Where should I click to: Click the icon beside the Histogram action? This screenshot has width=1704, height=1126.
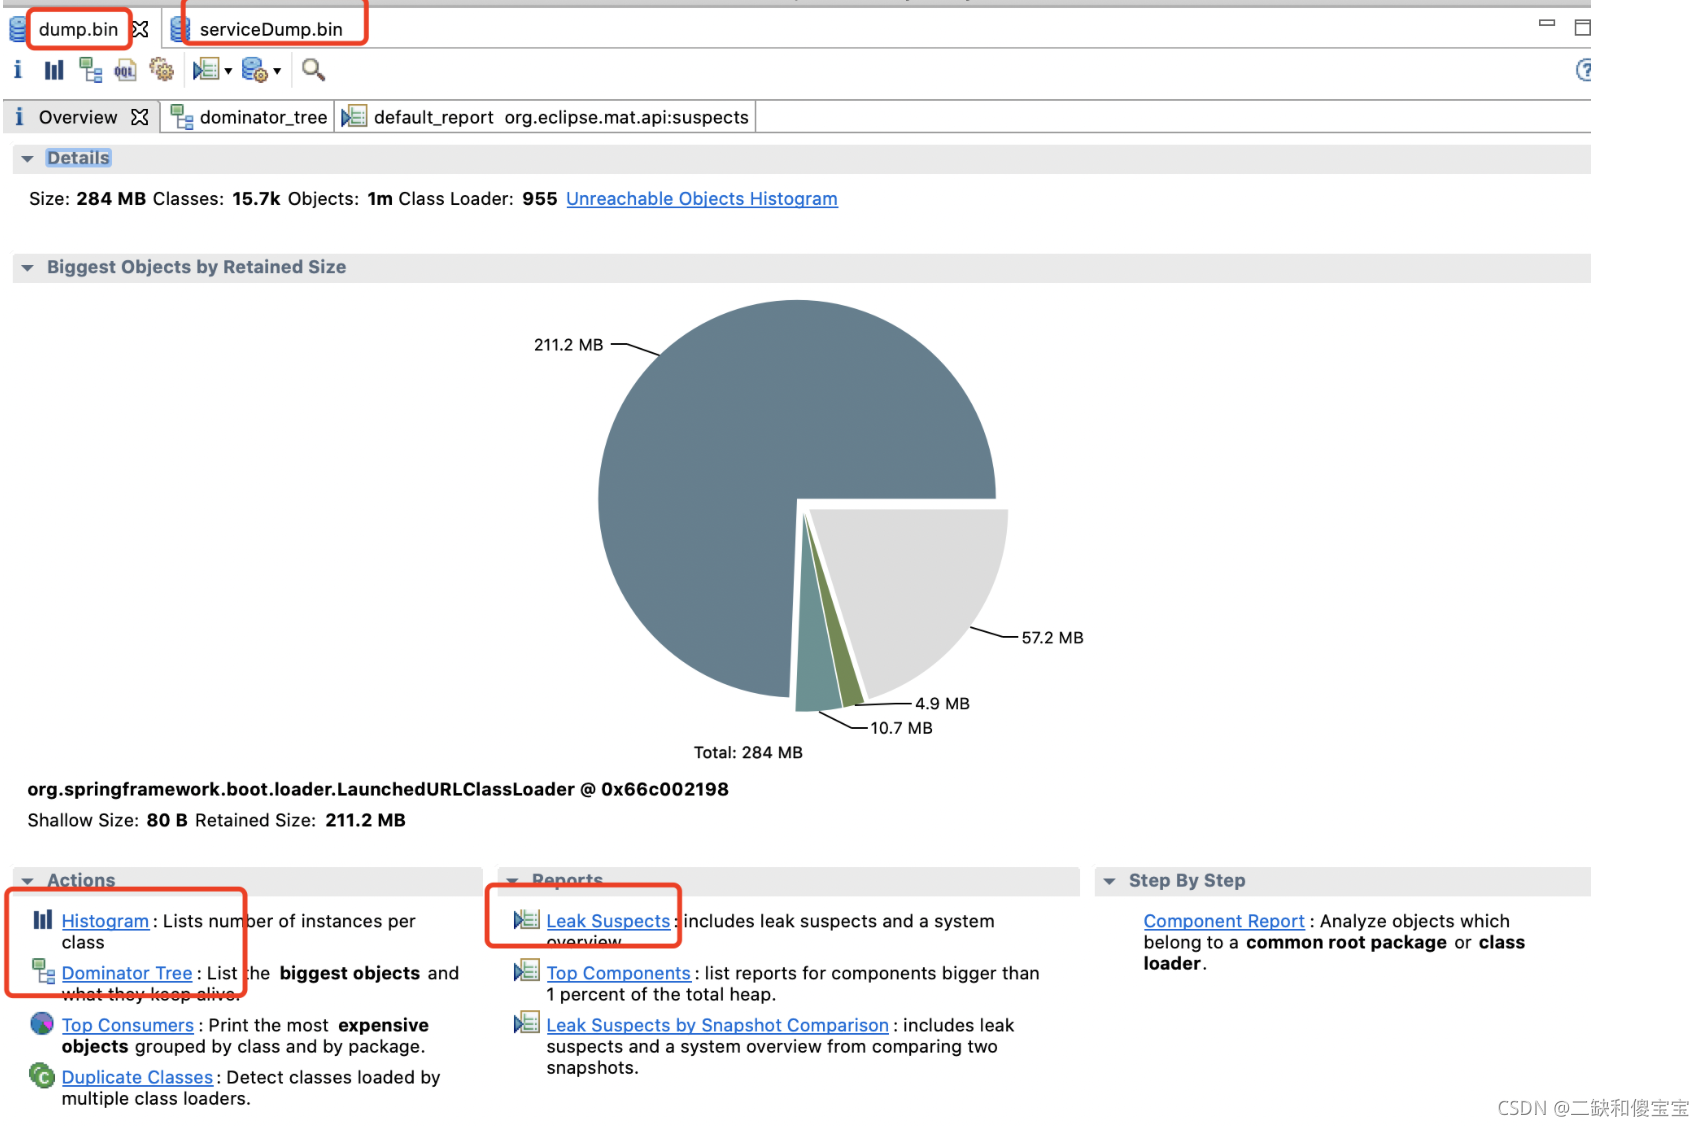[42, 919]
